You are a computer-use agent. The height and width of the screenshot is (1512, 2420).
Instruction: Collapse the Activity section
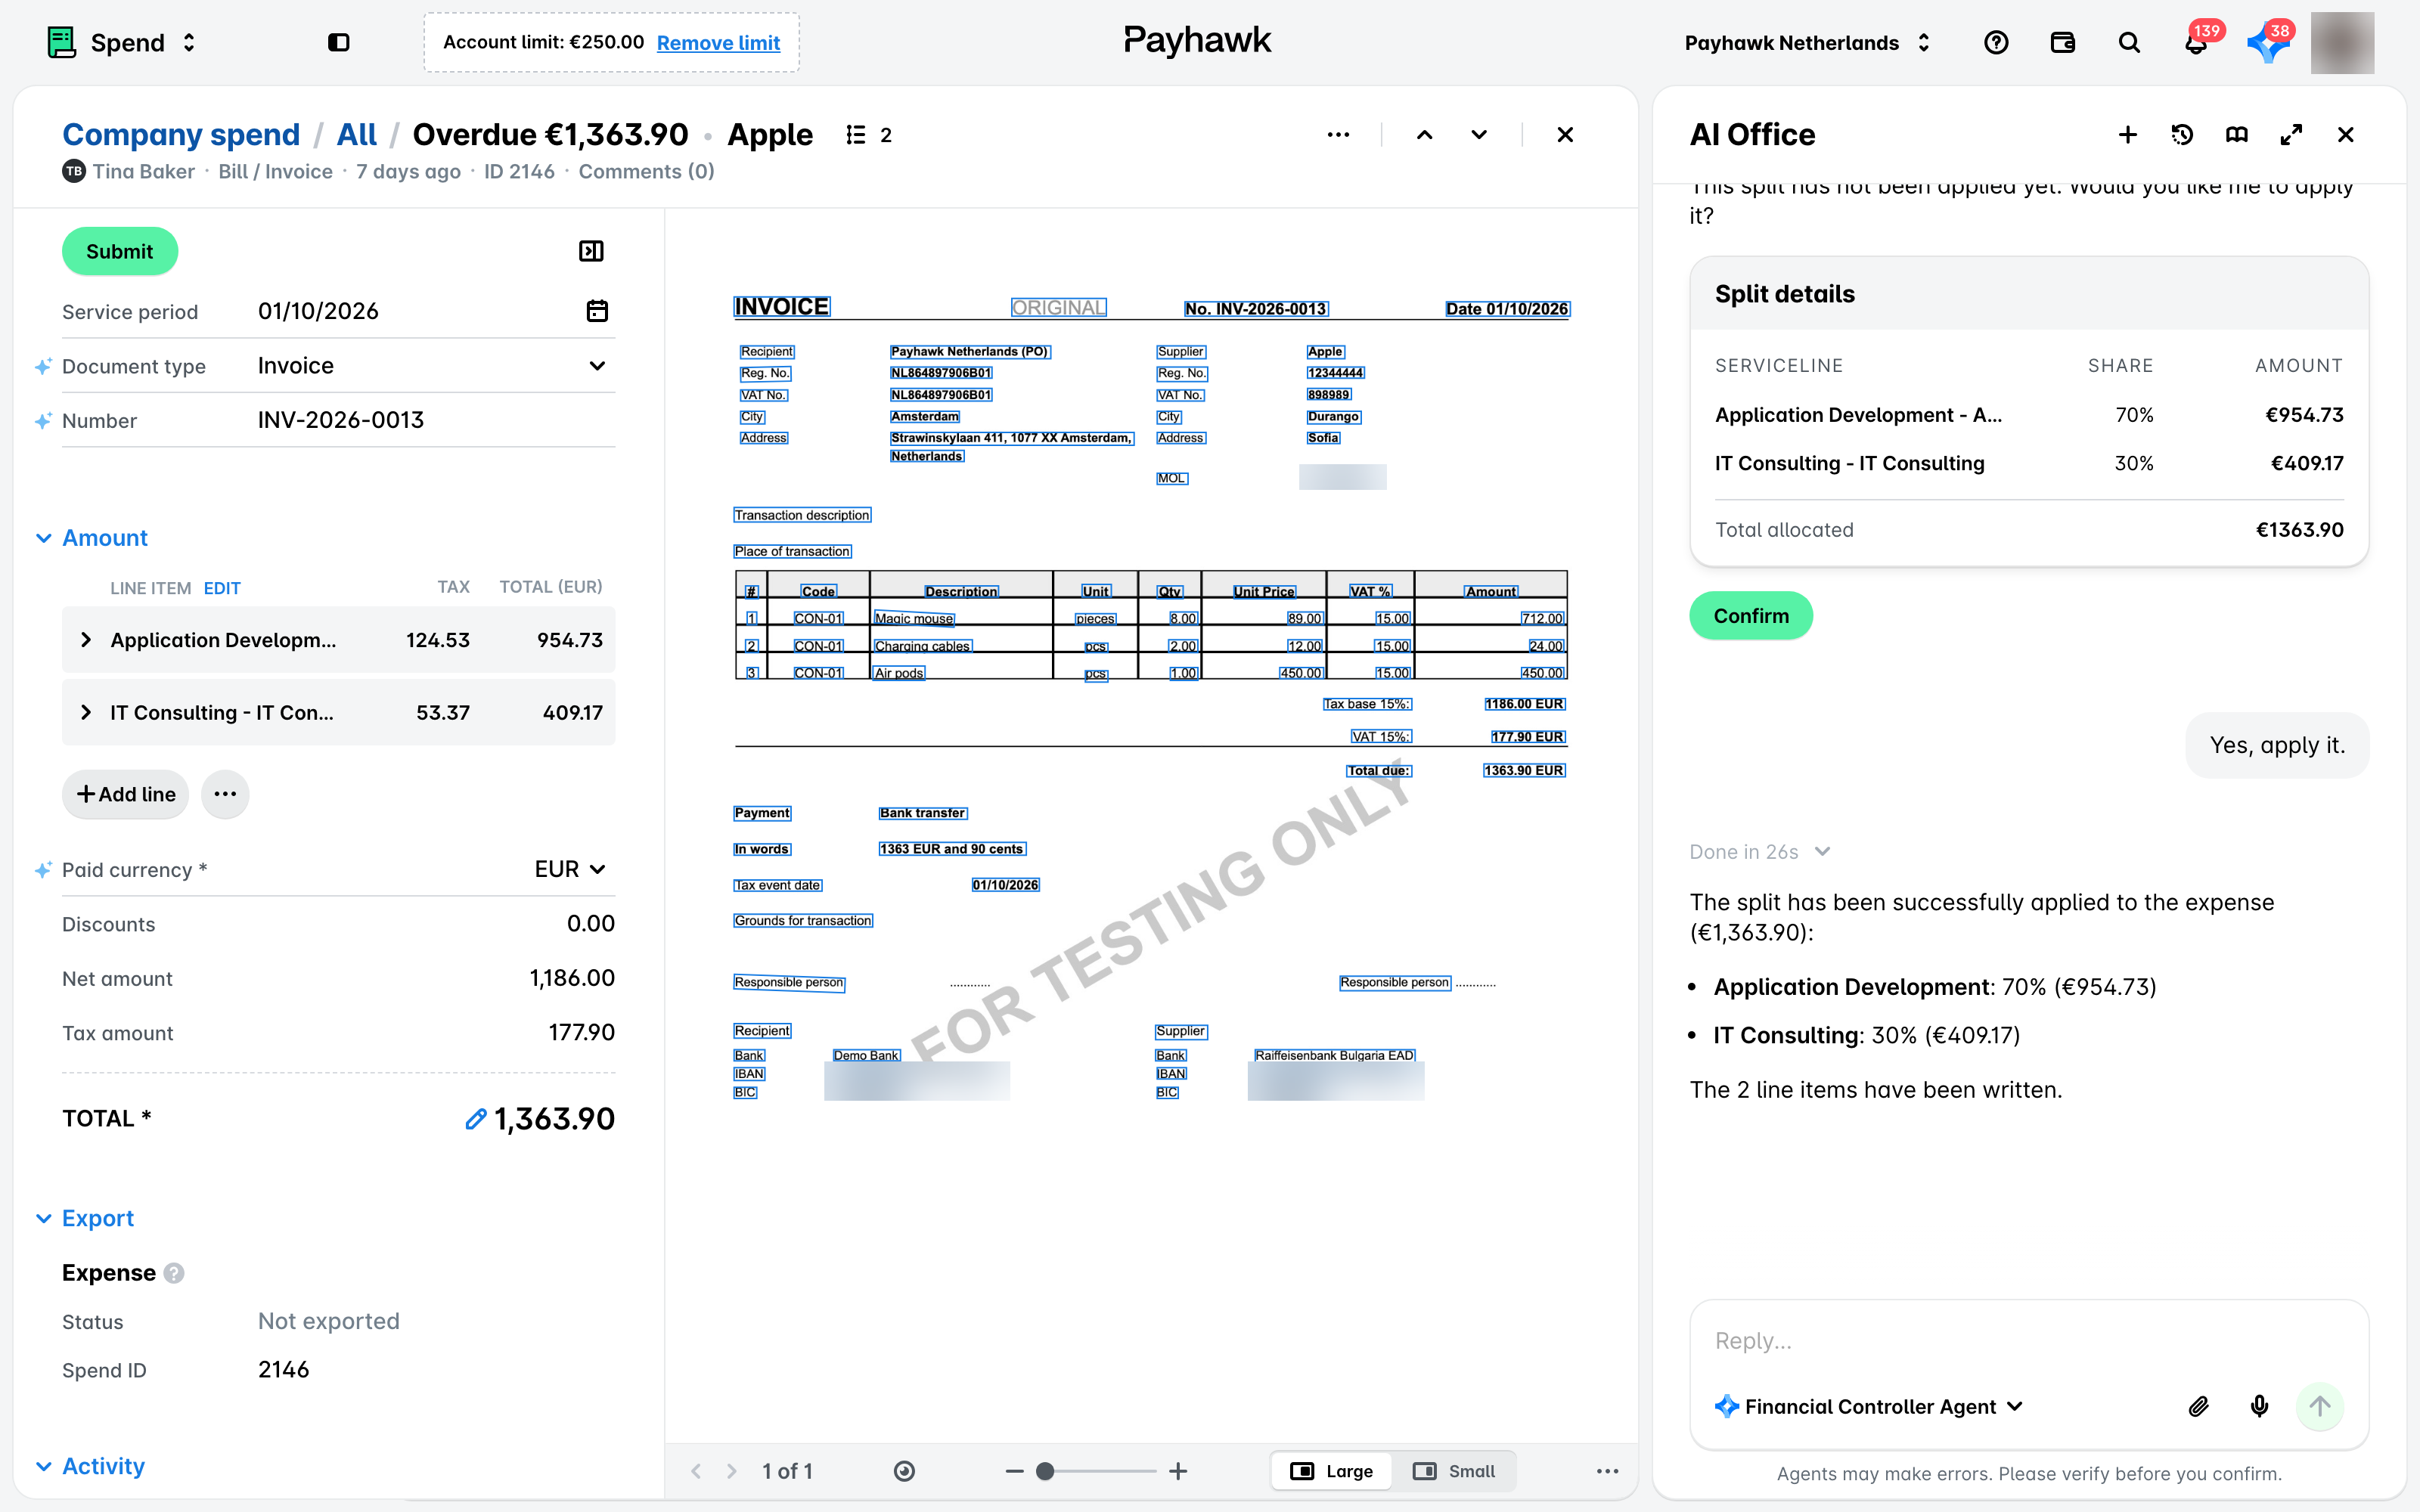click(x=90, y=1466)
